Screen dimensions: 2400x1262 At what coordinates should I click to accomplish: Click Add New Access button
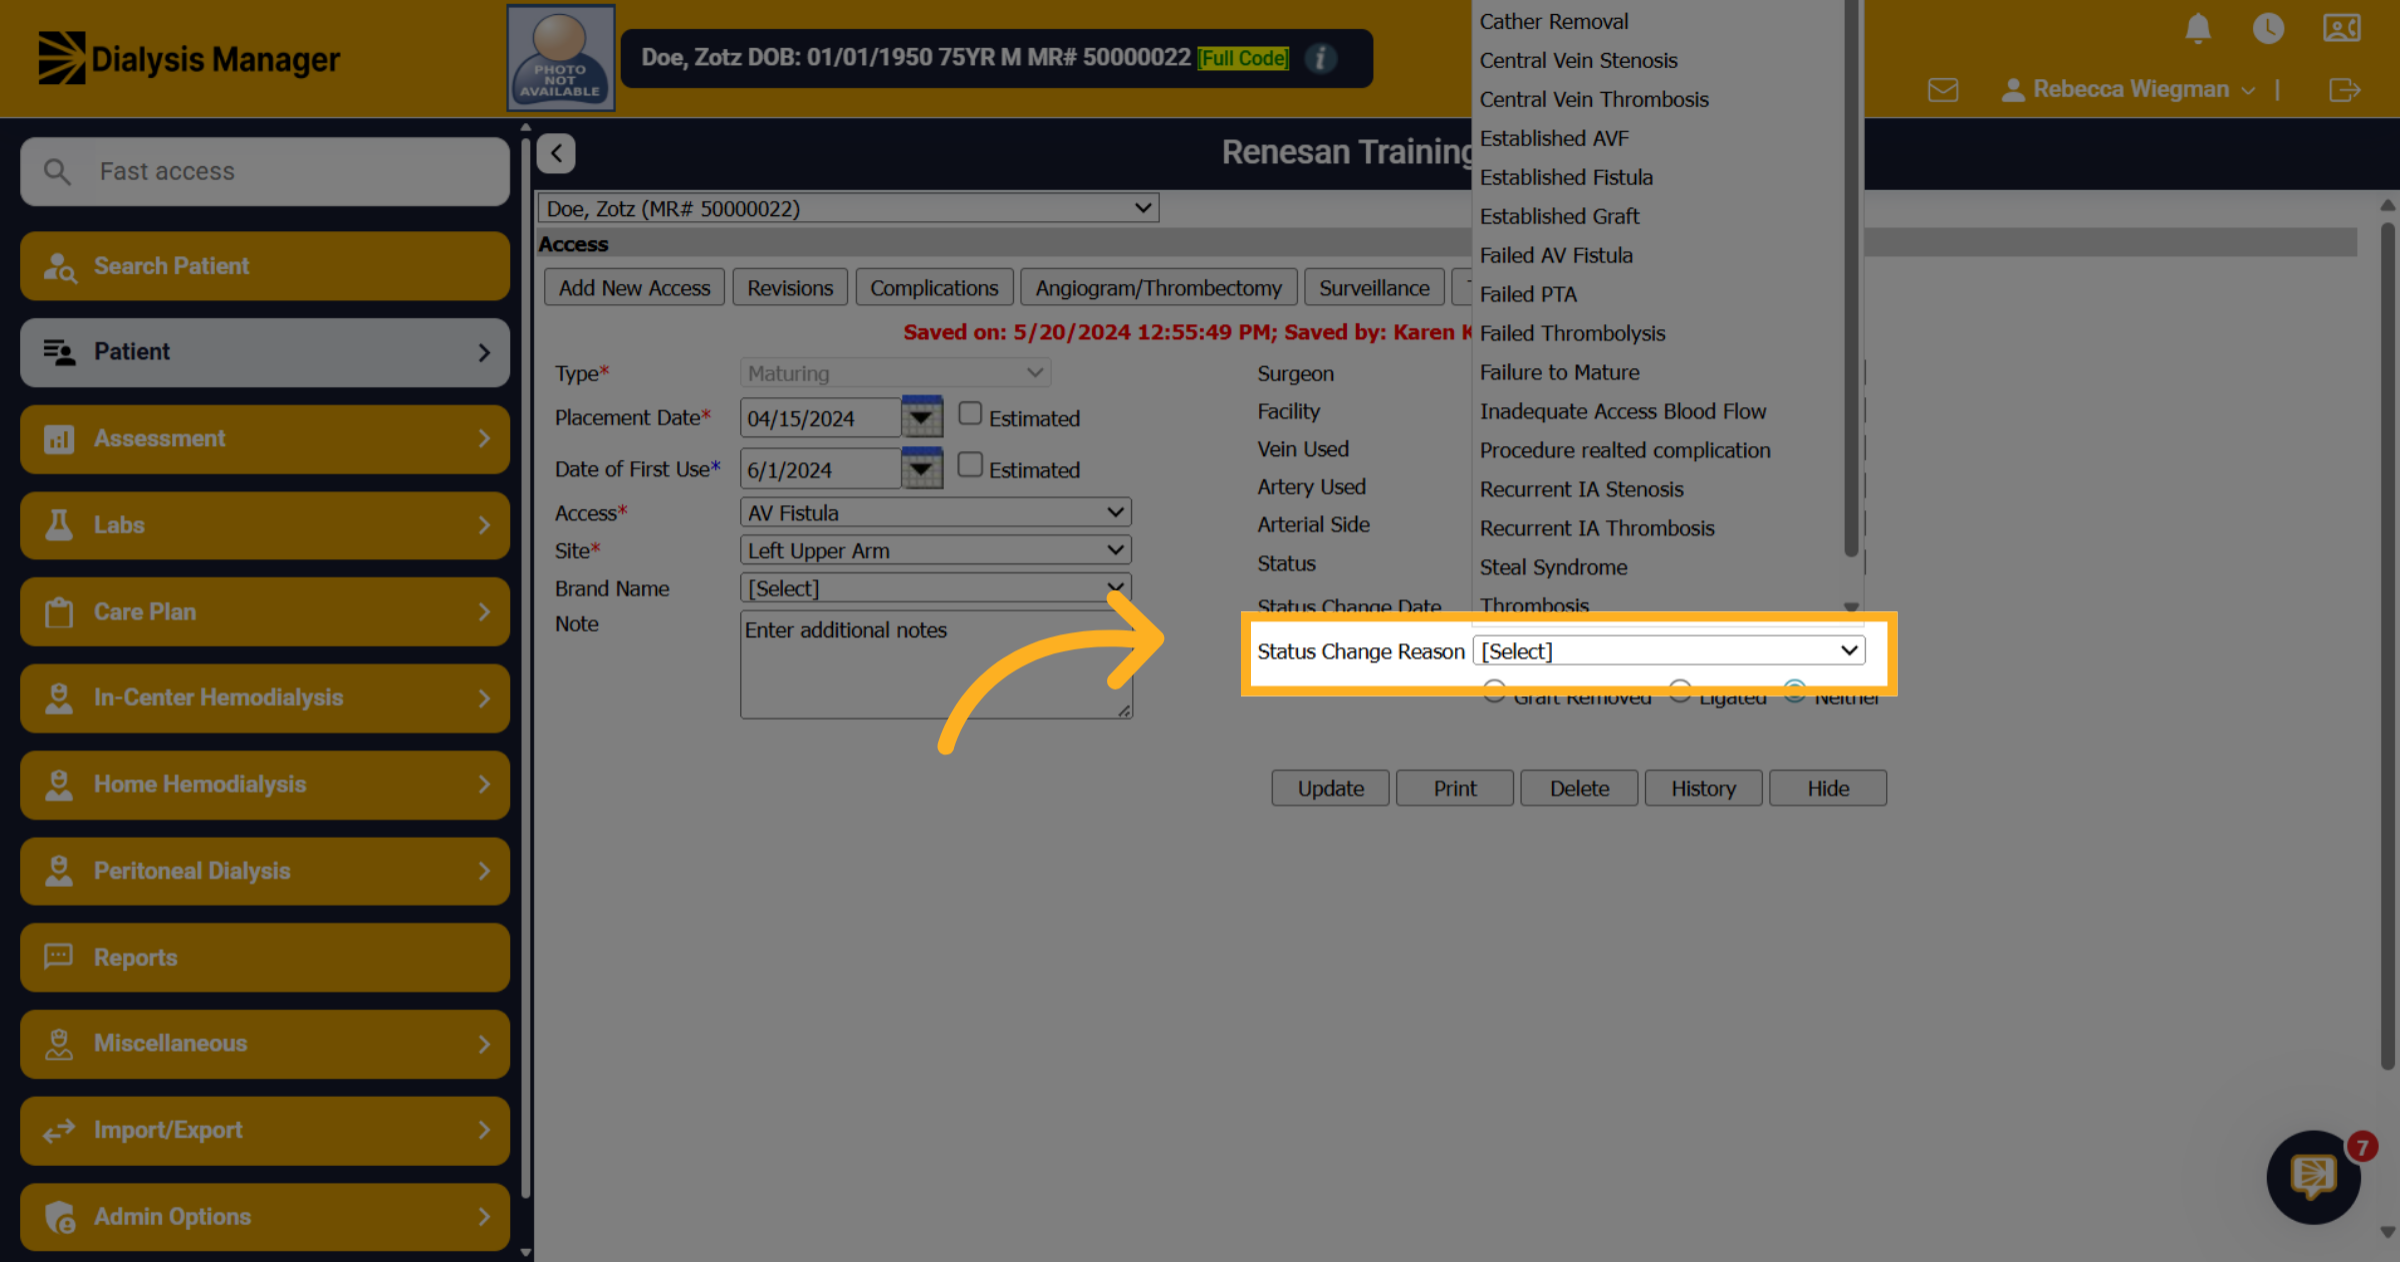[x=634, y=288]
